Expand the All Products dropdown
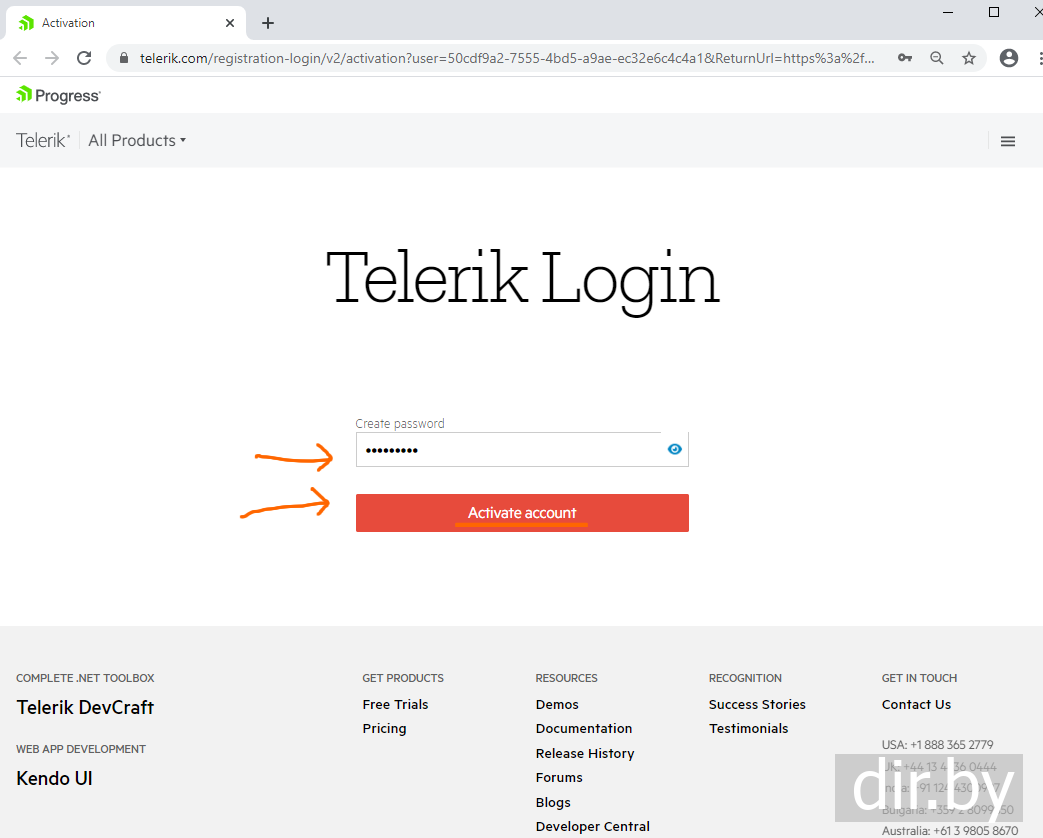The image size is (1043, 838). point(137,140)
